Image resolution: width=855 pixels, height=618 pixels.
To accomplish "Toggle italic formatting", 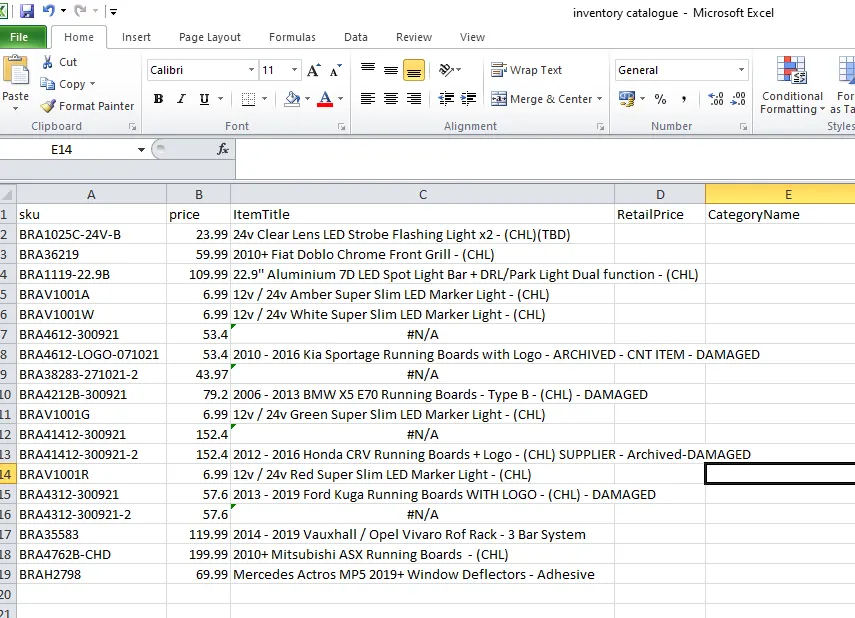I will pyautogui.click(x=181, y=99).
